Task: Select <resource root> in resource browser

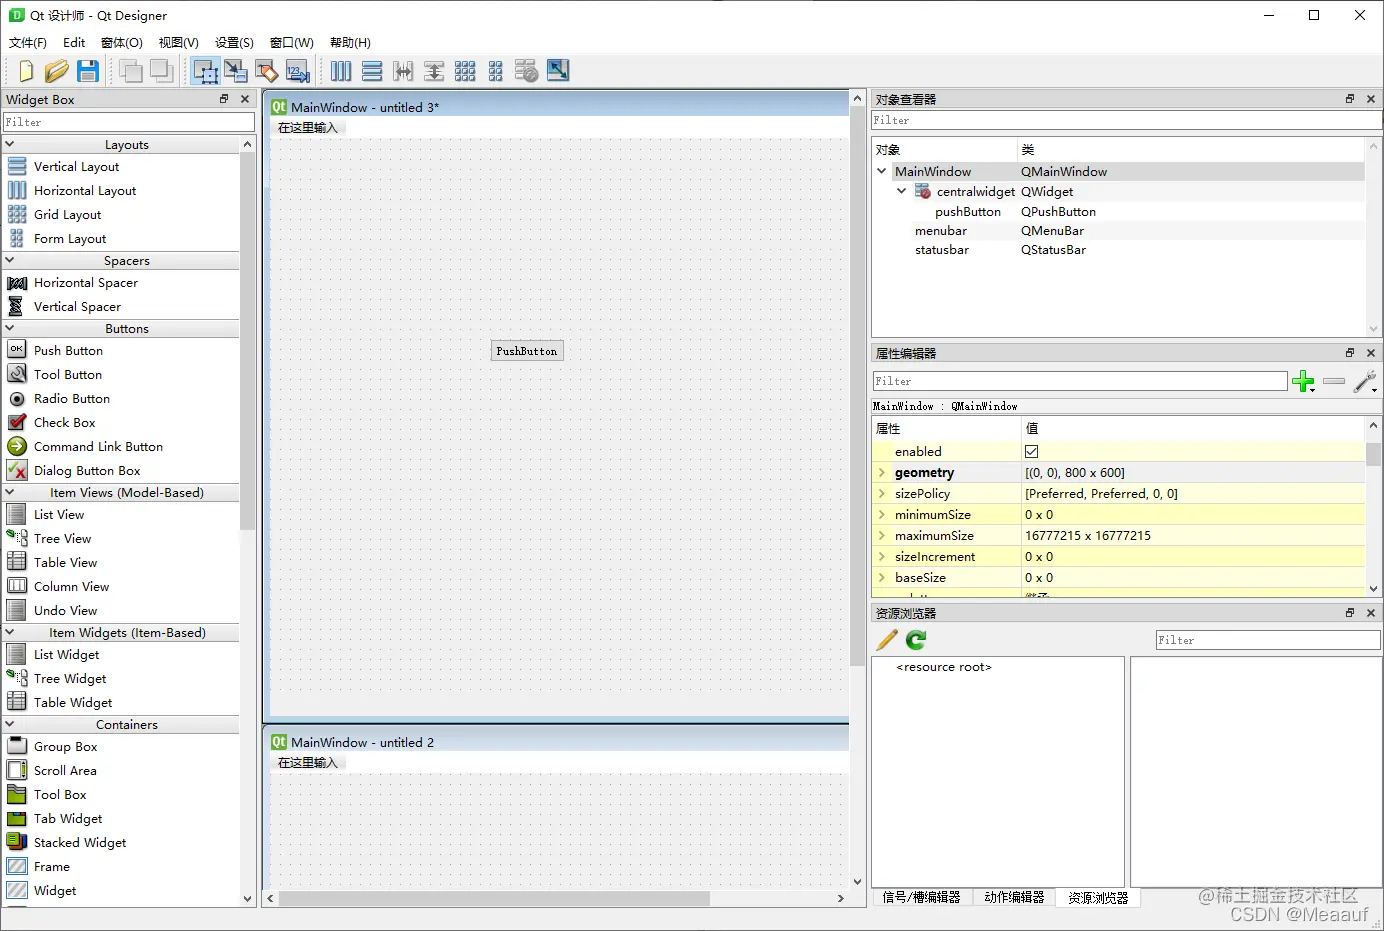Action: tap(944, 667)
